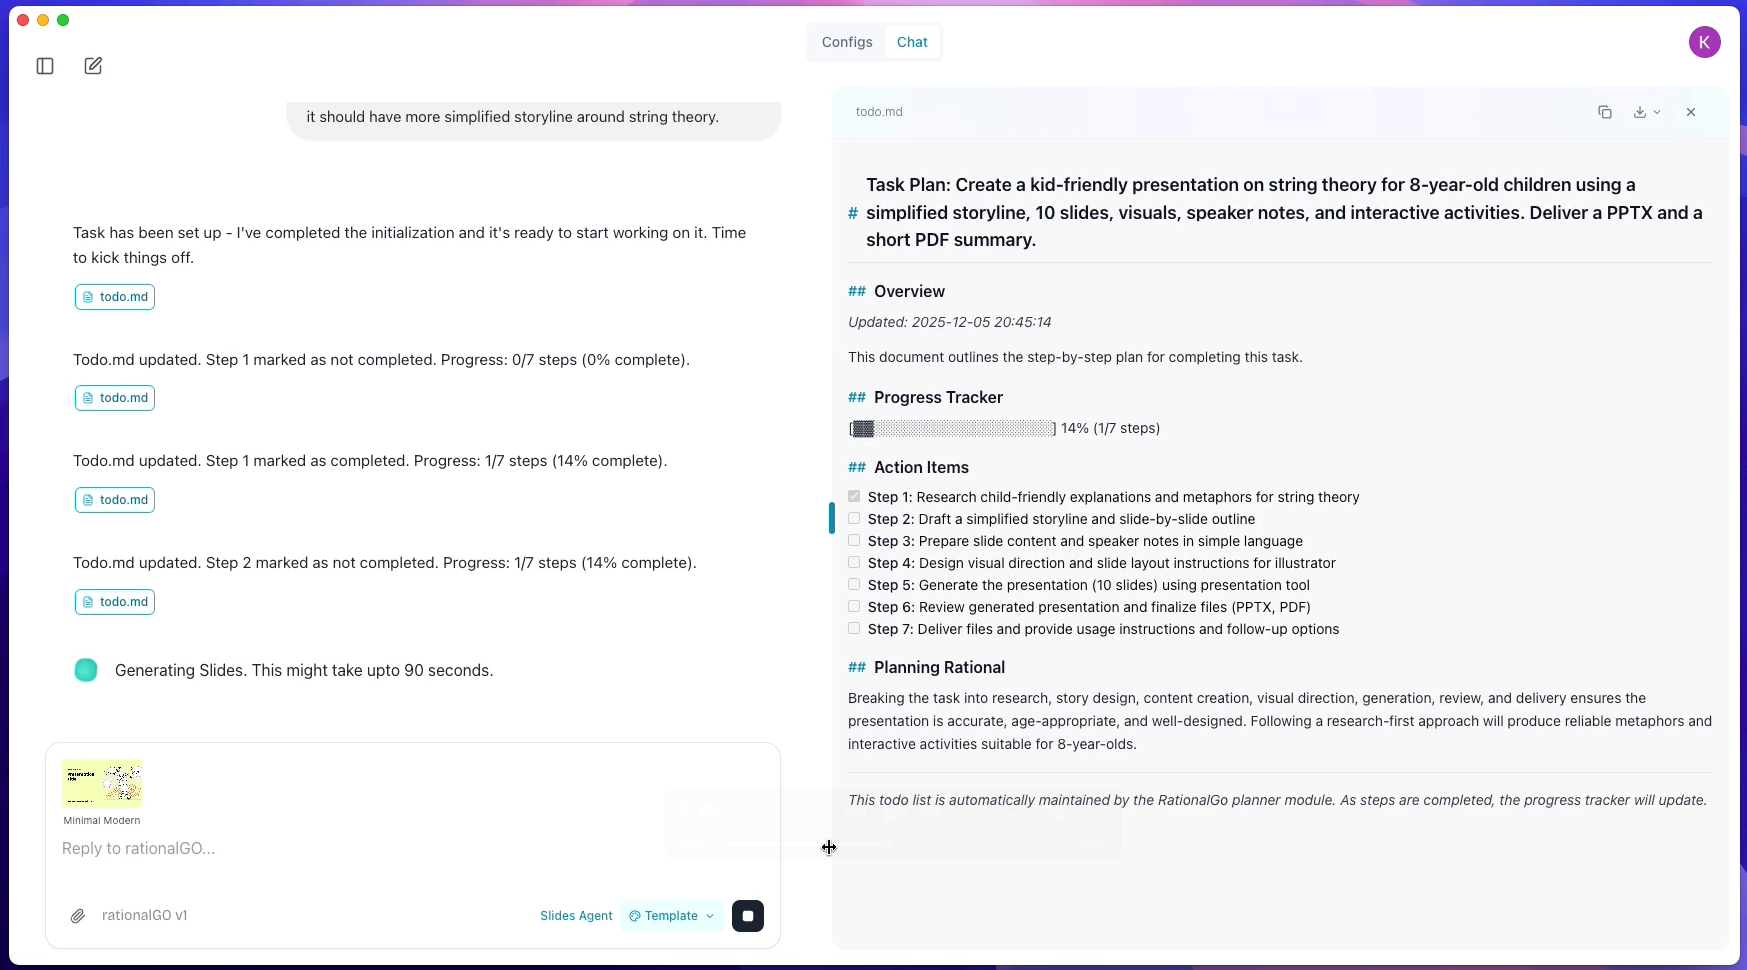Click the Planning Rational heading

click(x=939, y=667)
